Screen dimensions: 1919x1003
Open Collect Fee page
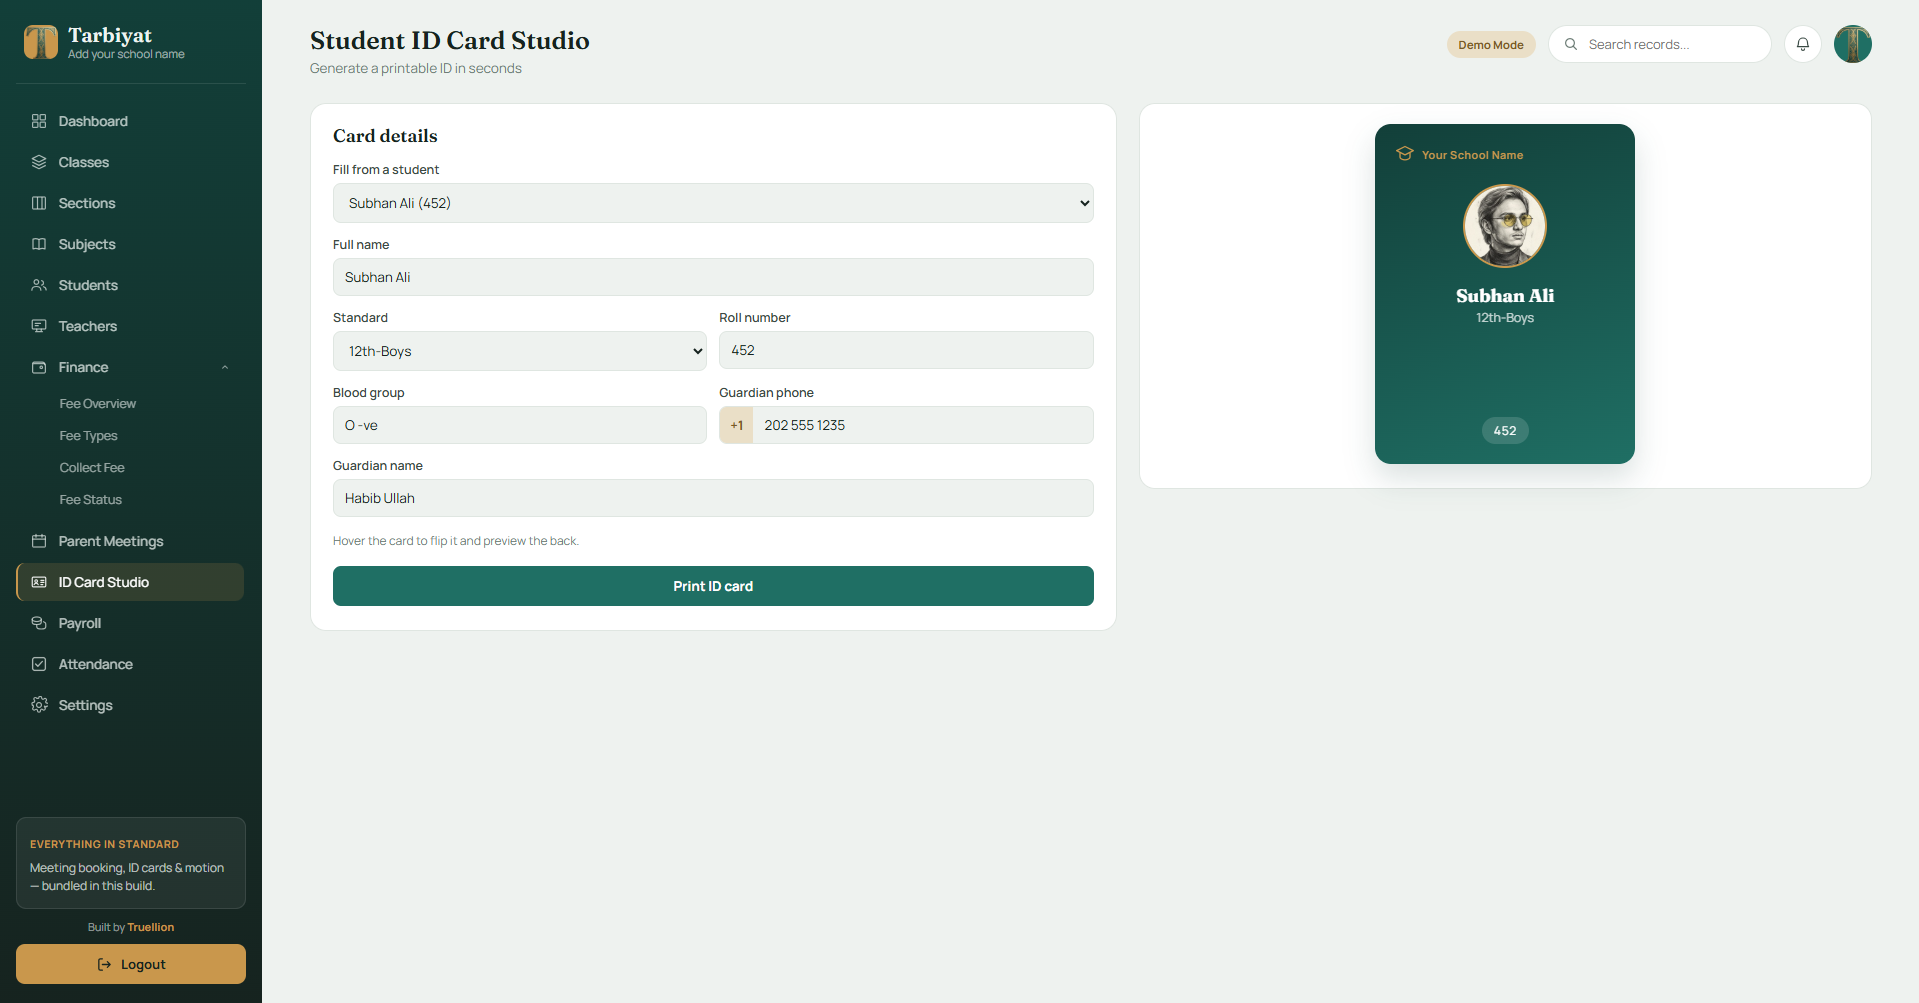(x=92, y=468)
